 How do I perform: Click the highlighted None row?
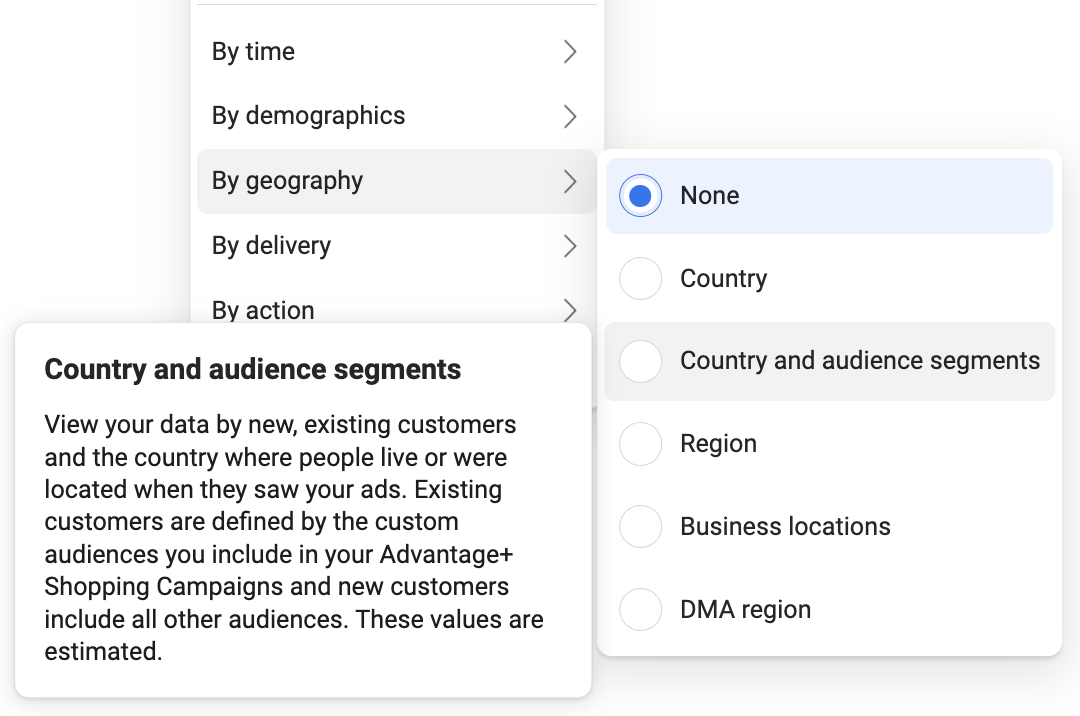coord(828,195)
